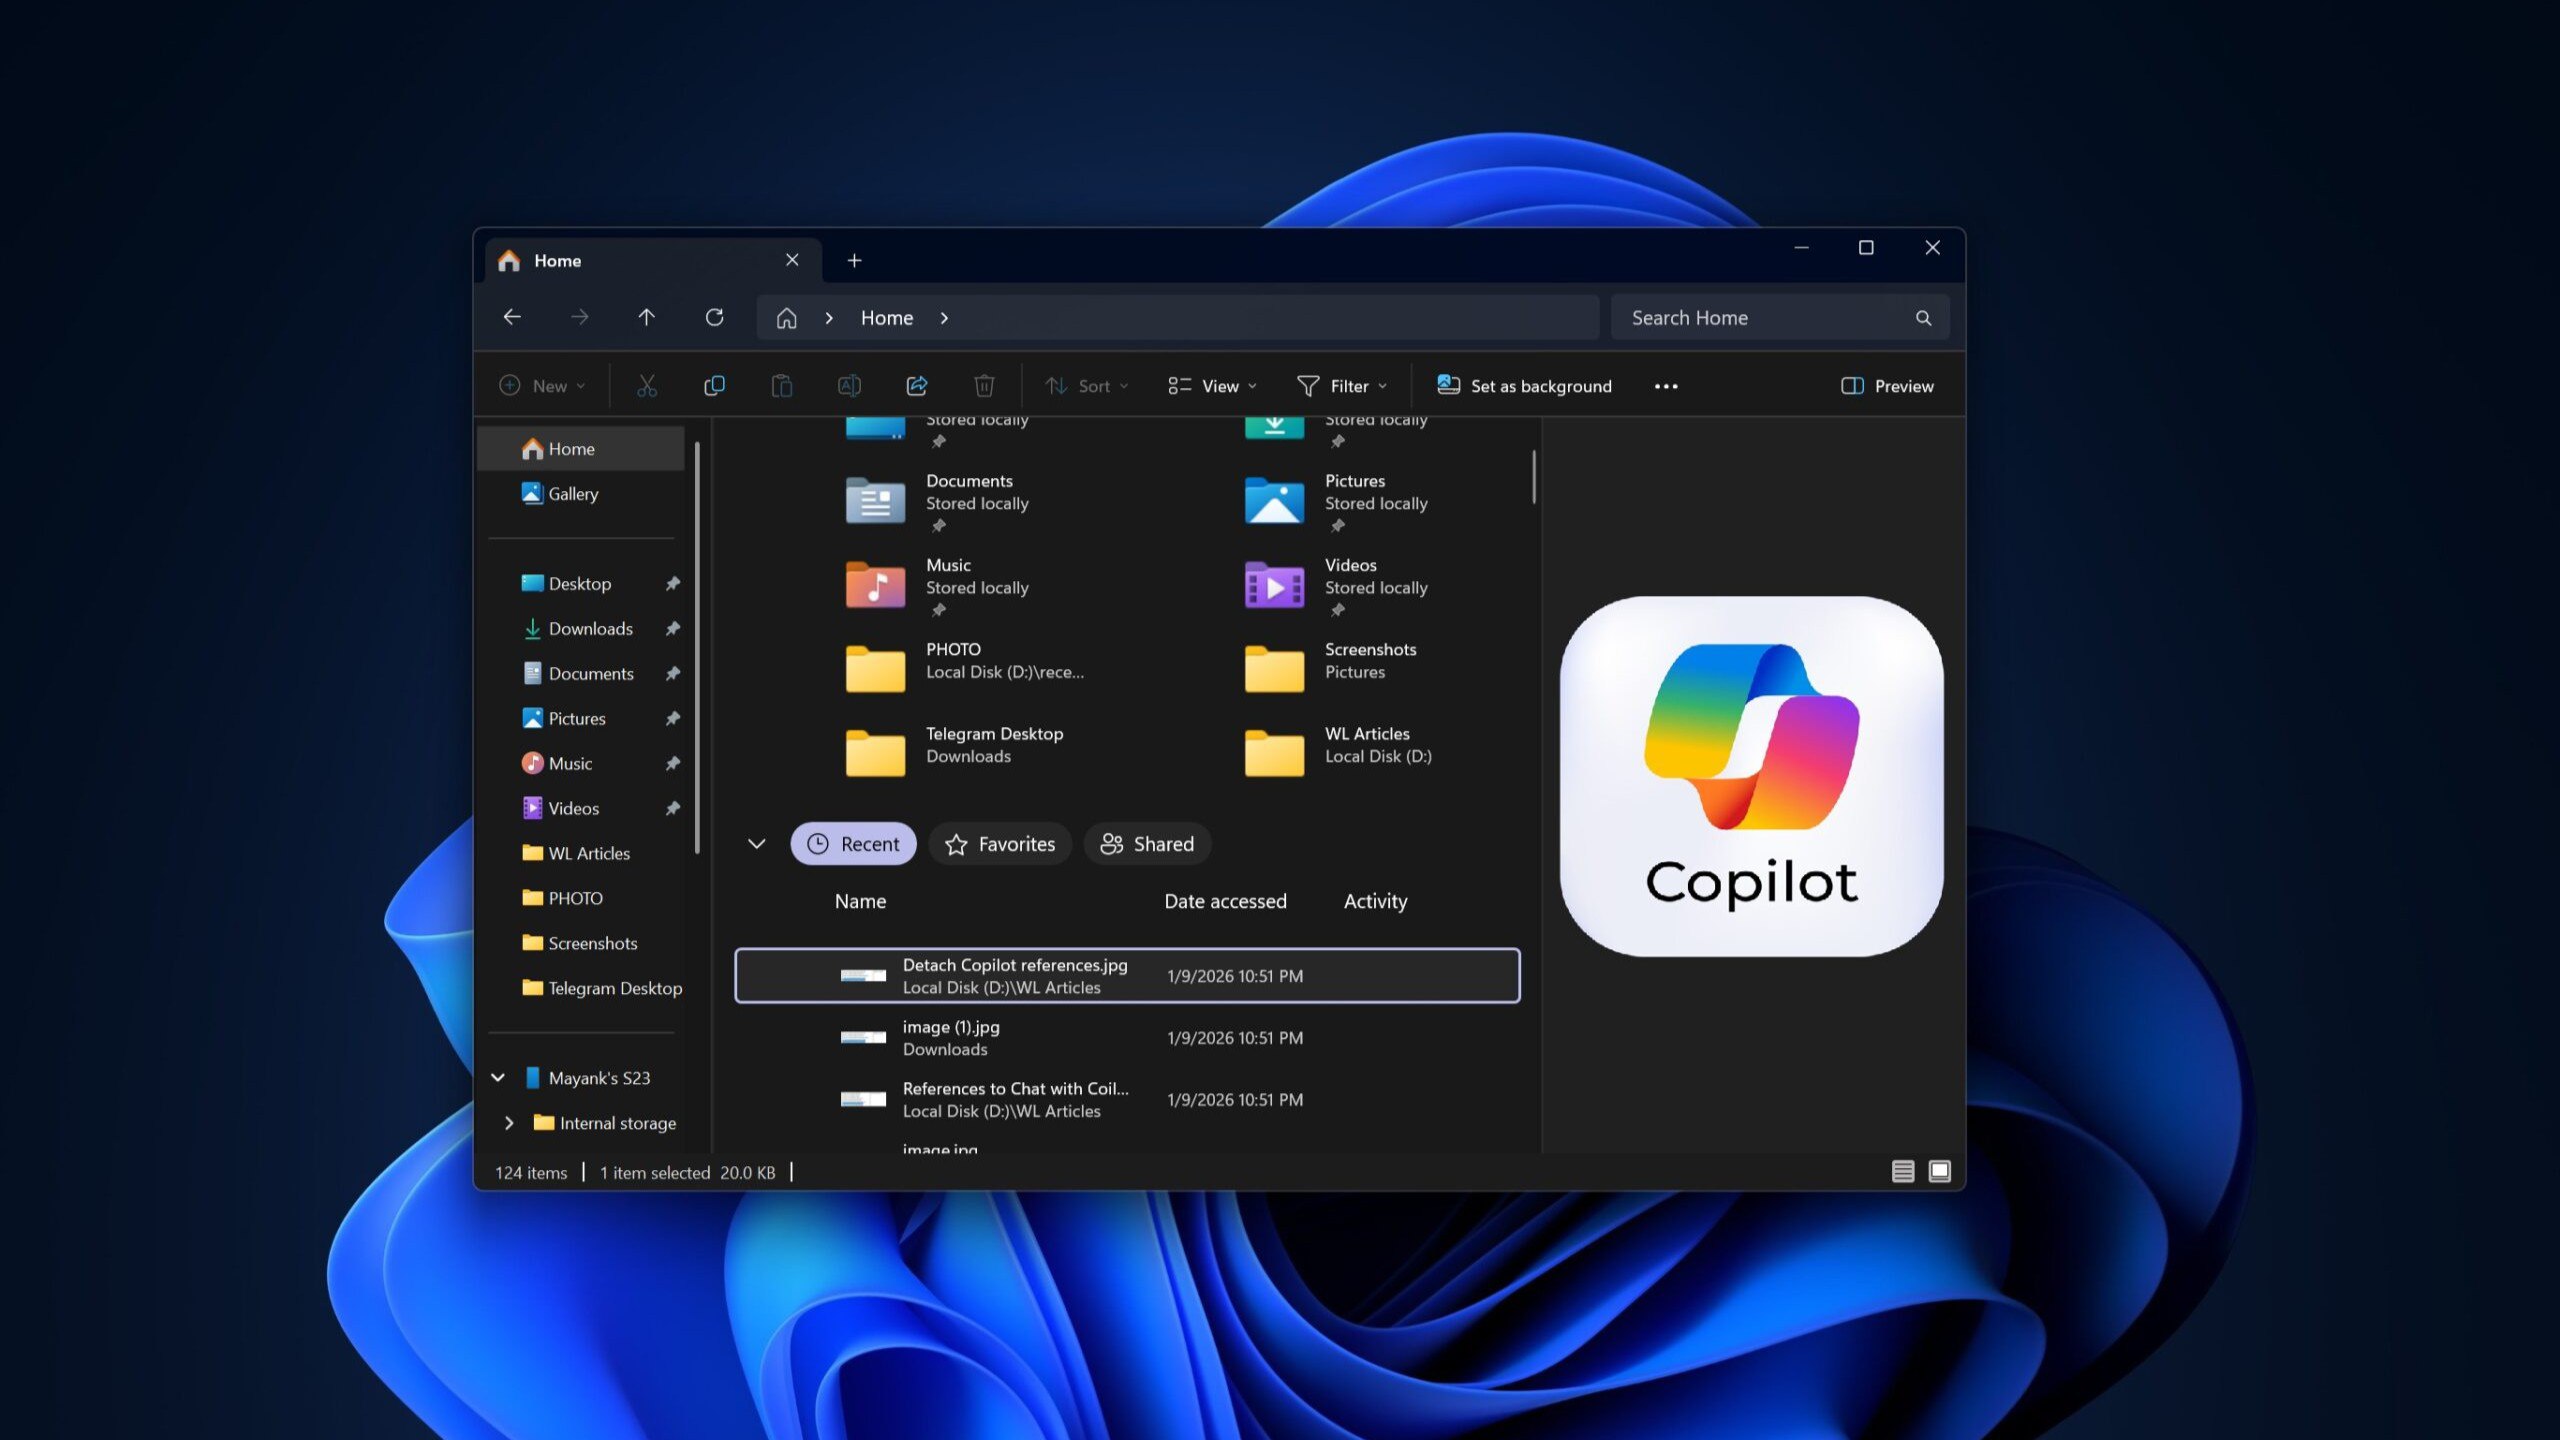The width and height of the screenshot is (2560, 1440).
Task: Open the search magnifier in the search box
Action: pyautogui.click(x=1923, y=317)
